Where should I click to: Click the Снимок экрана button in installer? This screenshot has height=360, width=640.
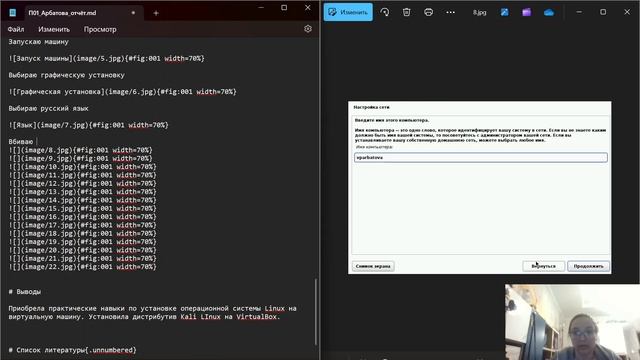point(373,266)
